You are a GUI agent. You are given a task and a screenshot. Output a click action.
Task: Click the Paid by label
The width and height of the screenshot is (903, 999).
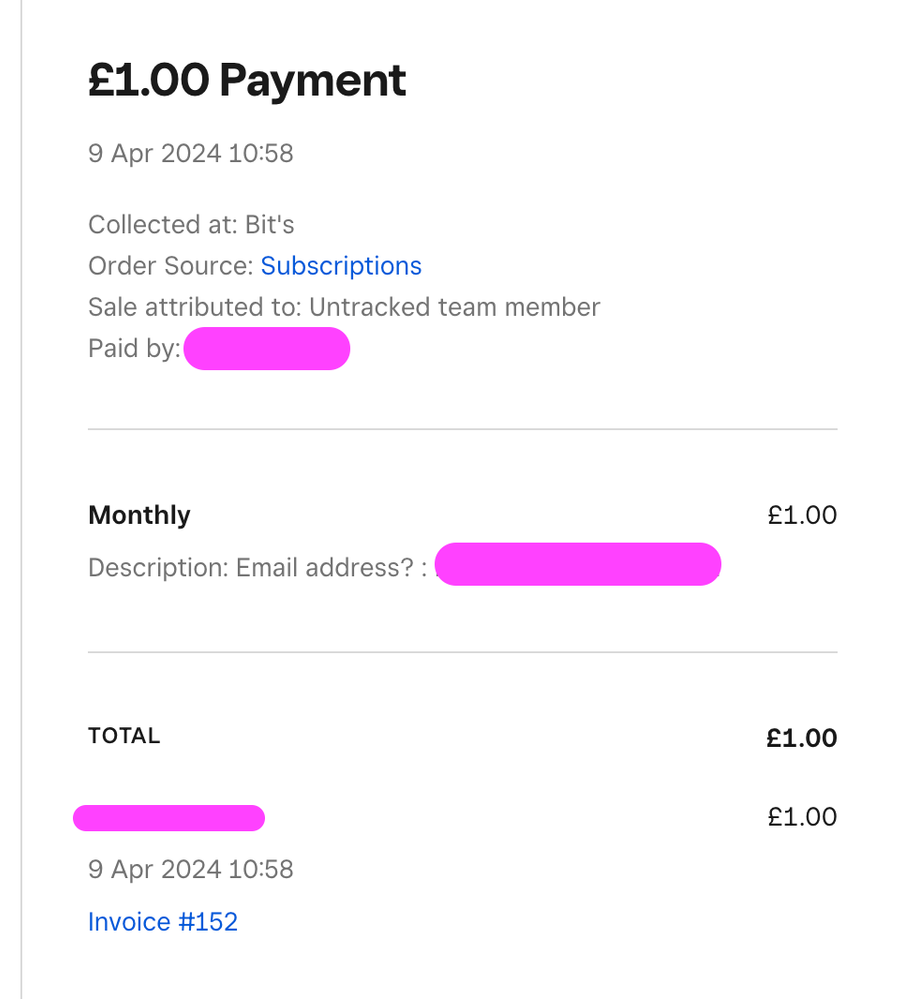[x=133, y=348]
